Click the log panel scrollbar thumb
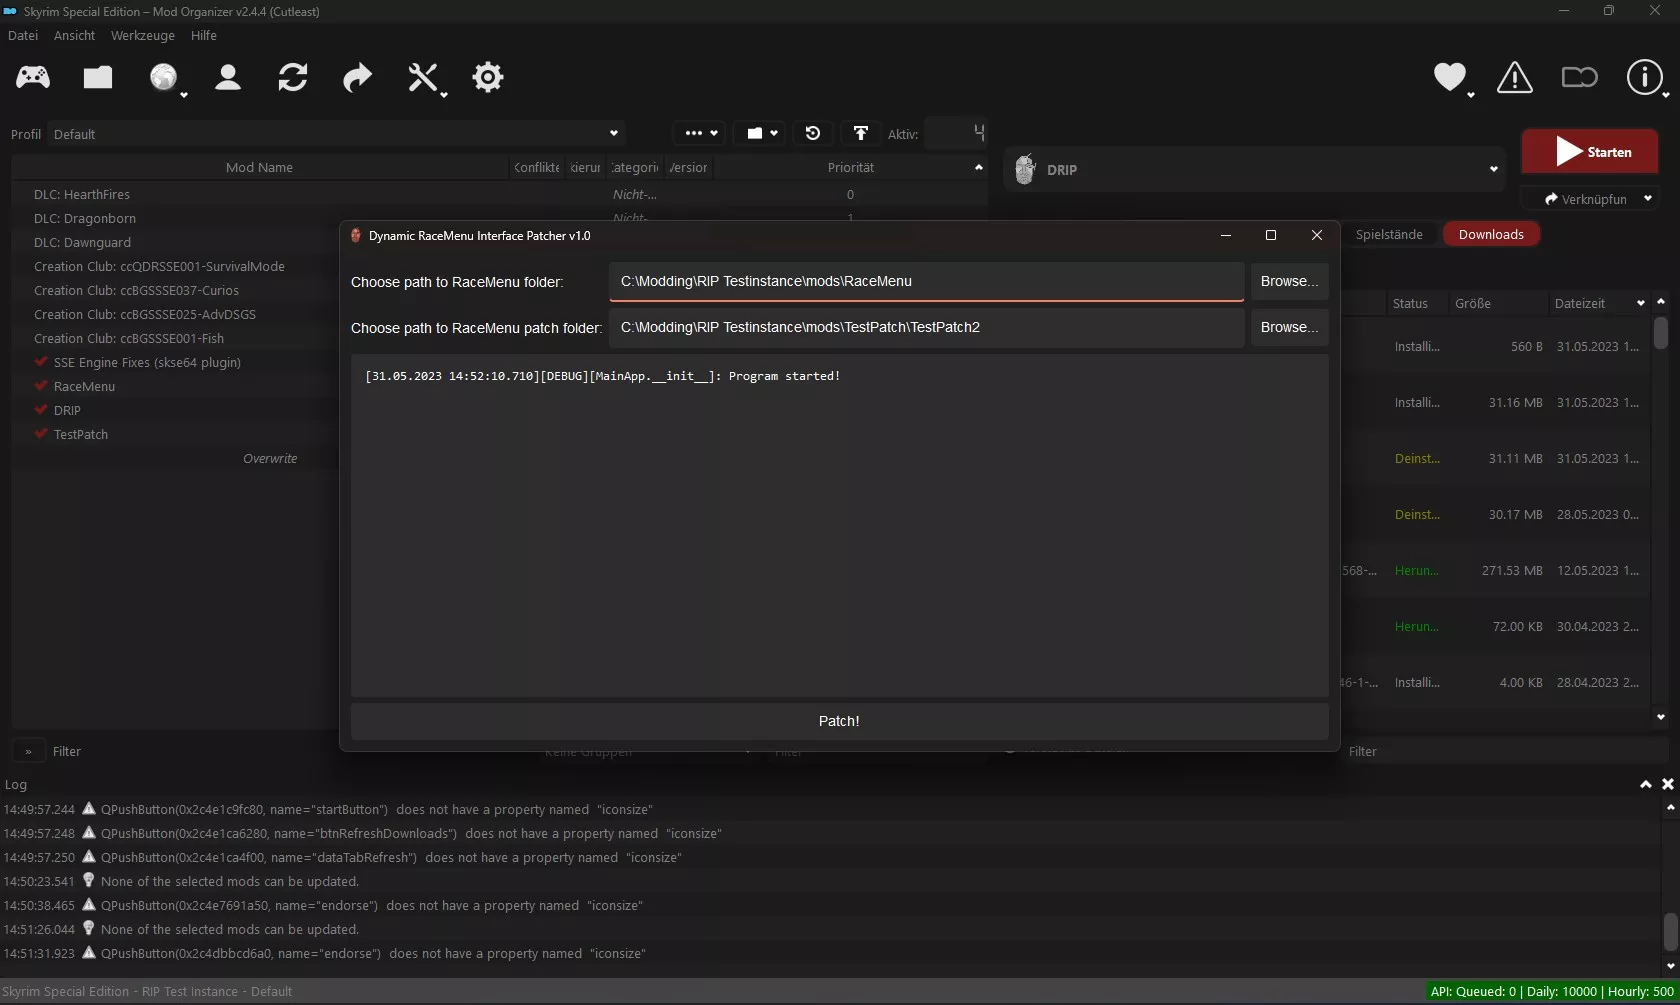This screenshot has height=1005, width=1680. 1670,932
